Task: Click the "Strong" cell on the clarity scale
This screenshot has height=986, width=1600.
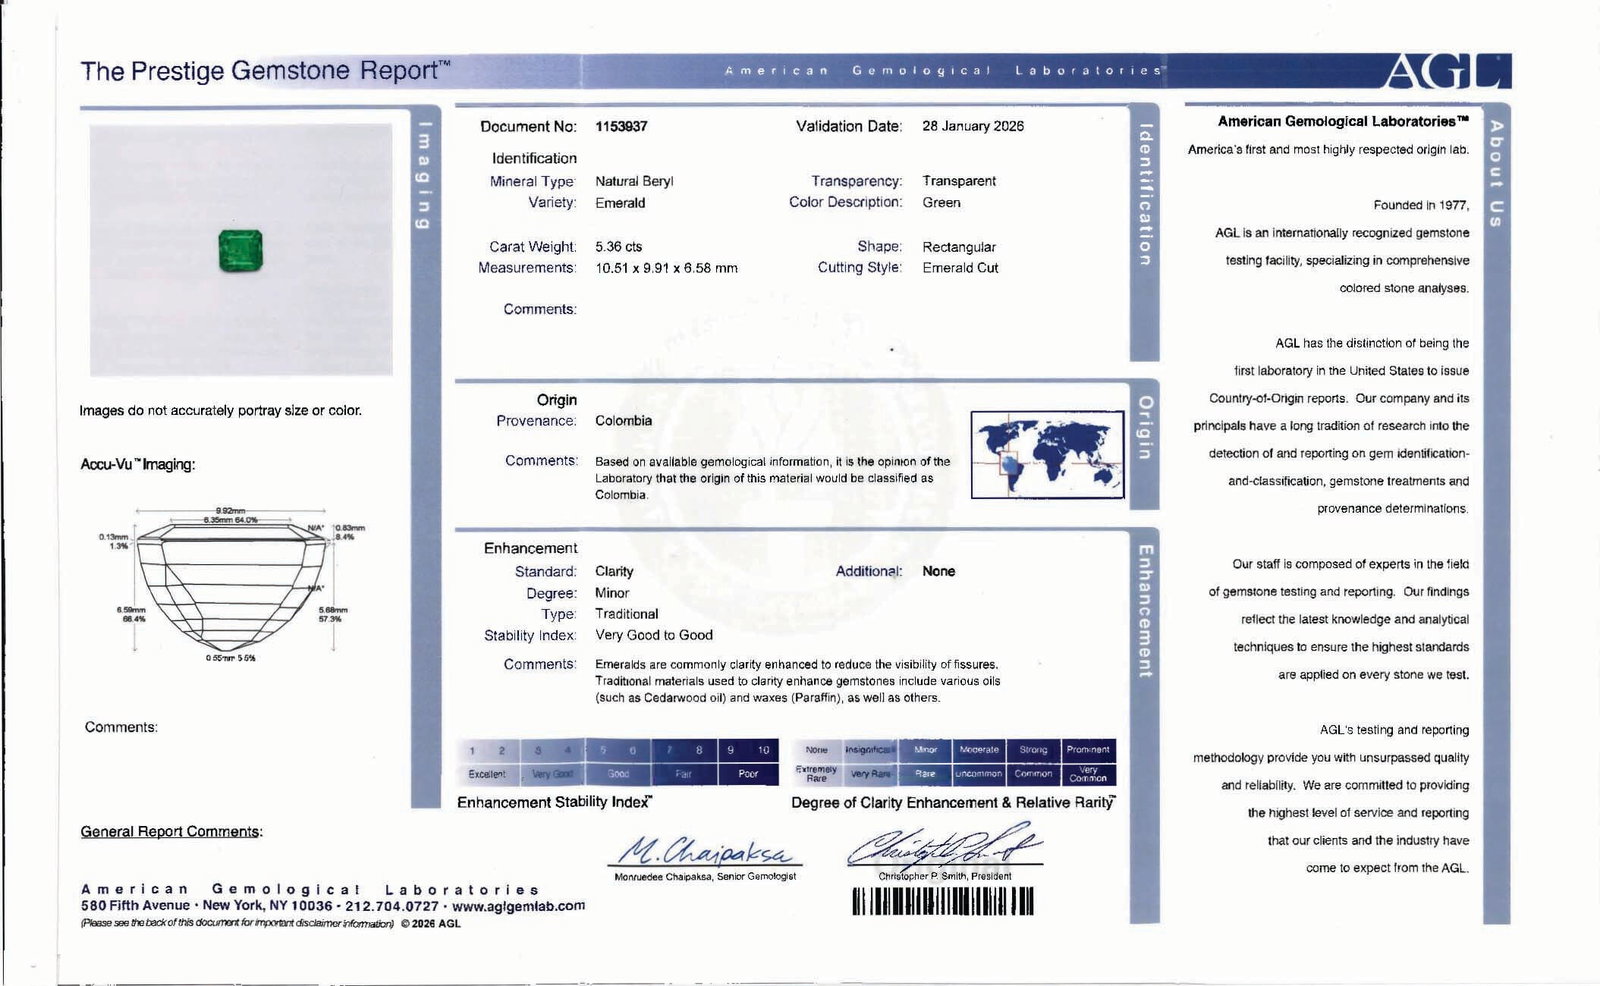Action: tap(1033, 750)
